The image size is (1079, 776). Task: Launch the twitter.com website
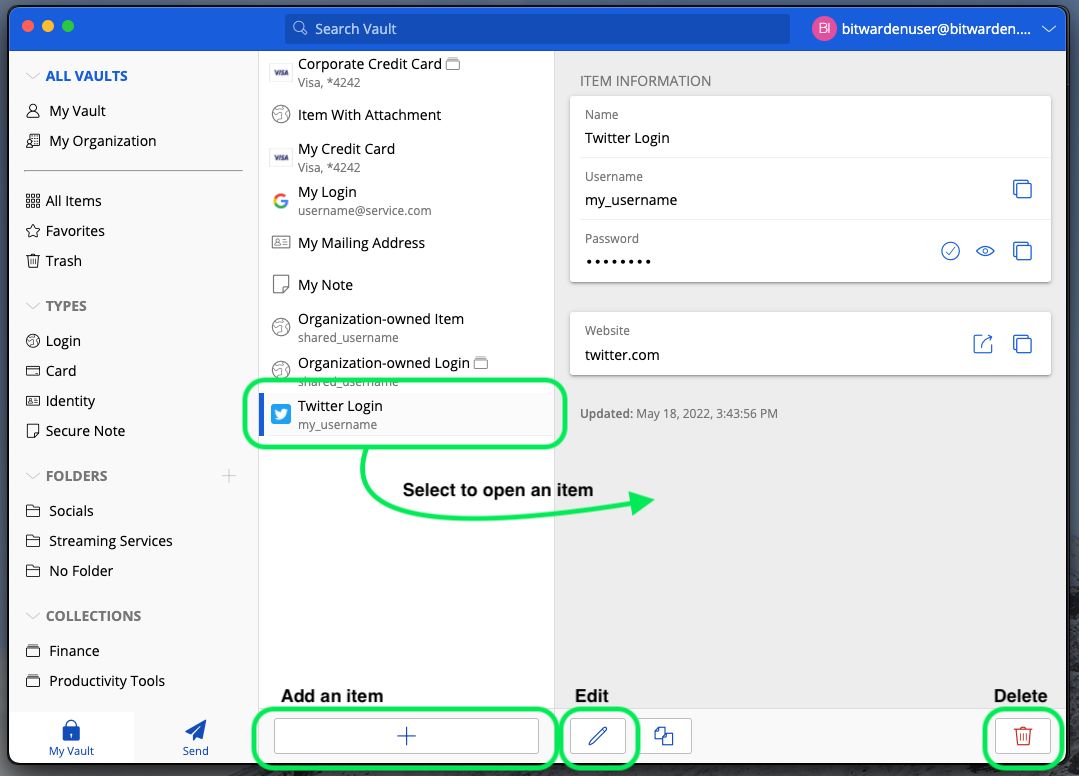[x=983, y=343]
